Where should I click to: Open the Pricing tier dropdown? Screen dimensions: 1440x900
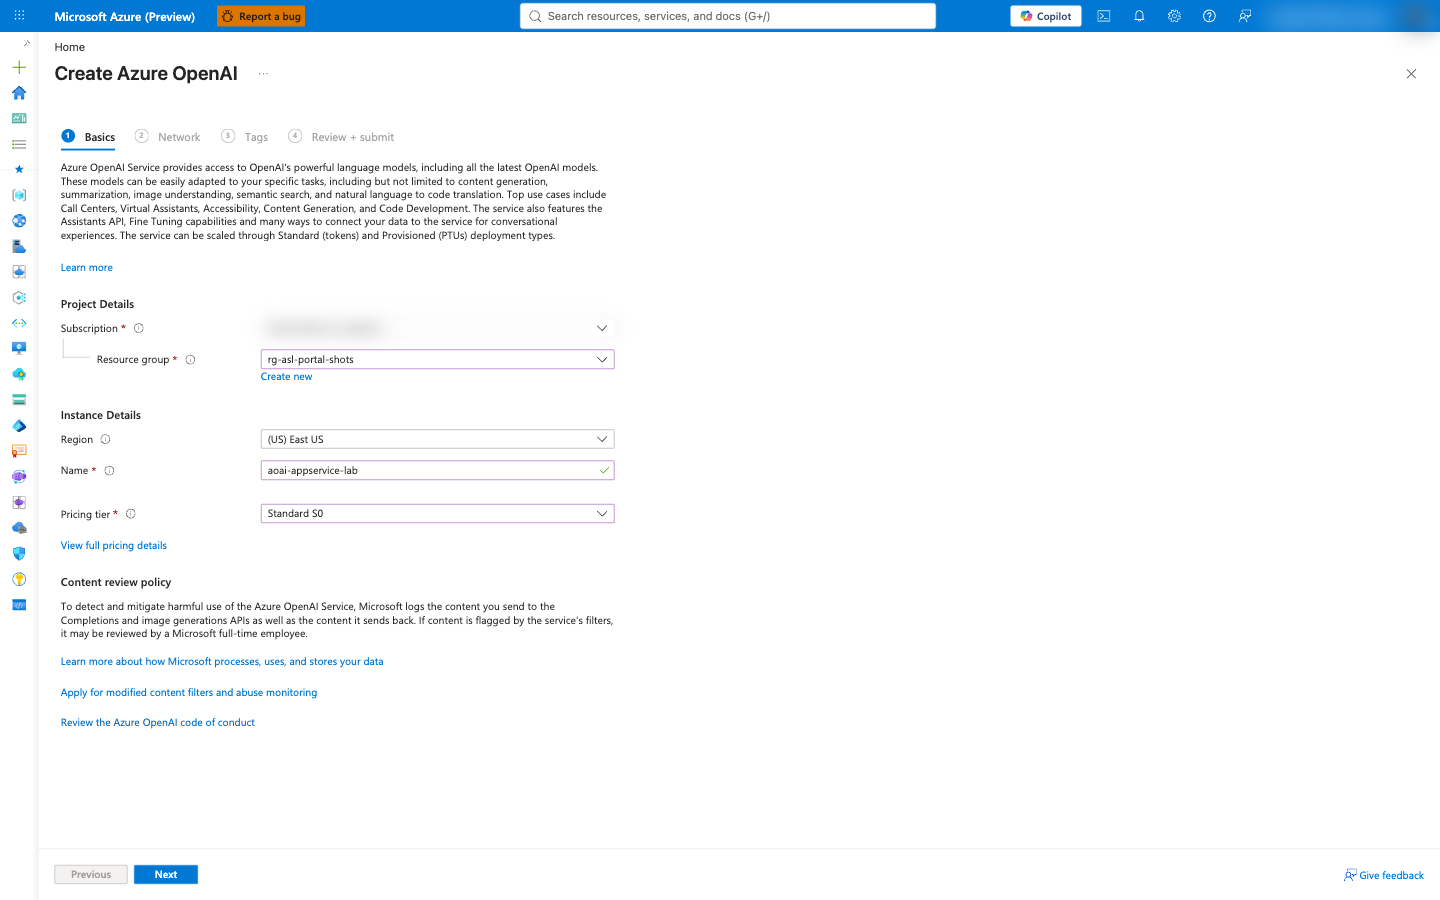tap(437, 513)
